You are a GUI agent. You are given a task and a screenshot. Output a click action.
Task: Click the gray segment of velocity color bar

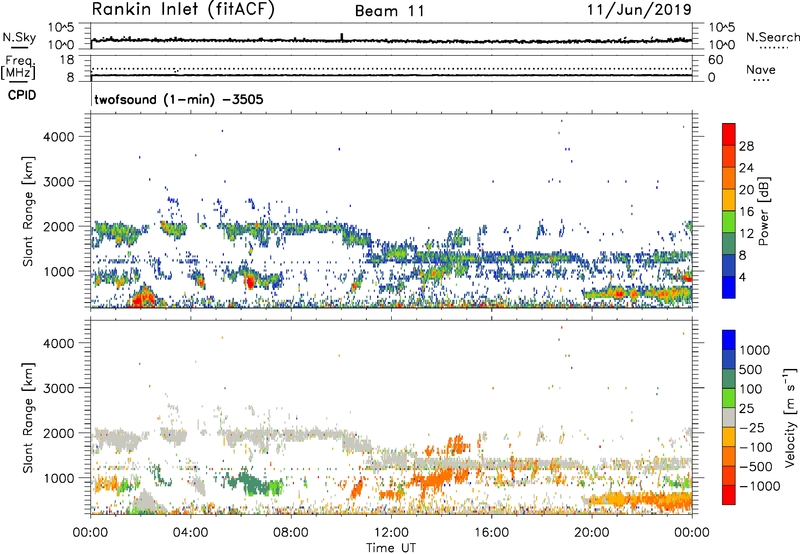729,417
